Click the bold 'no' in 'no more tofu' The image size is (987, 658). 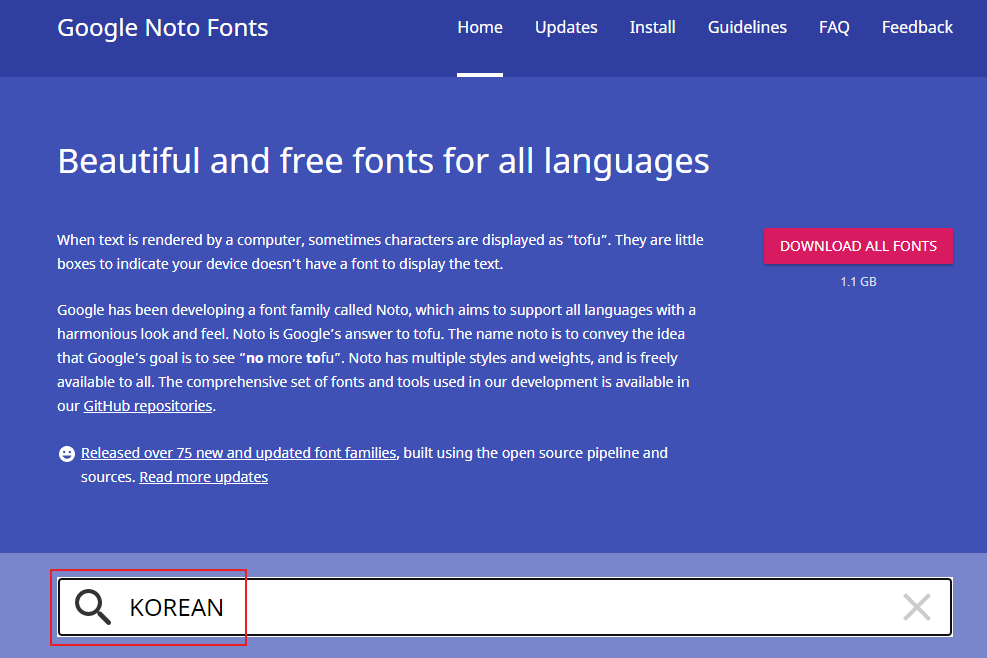pos(254,358)
